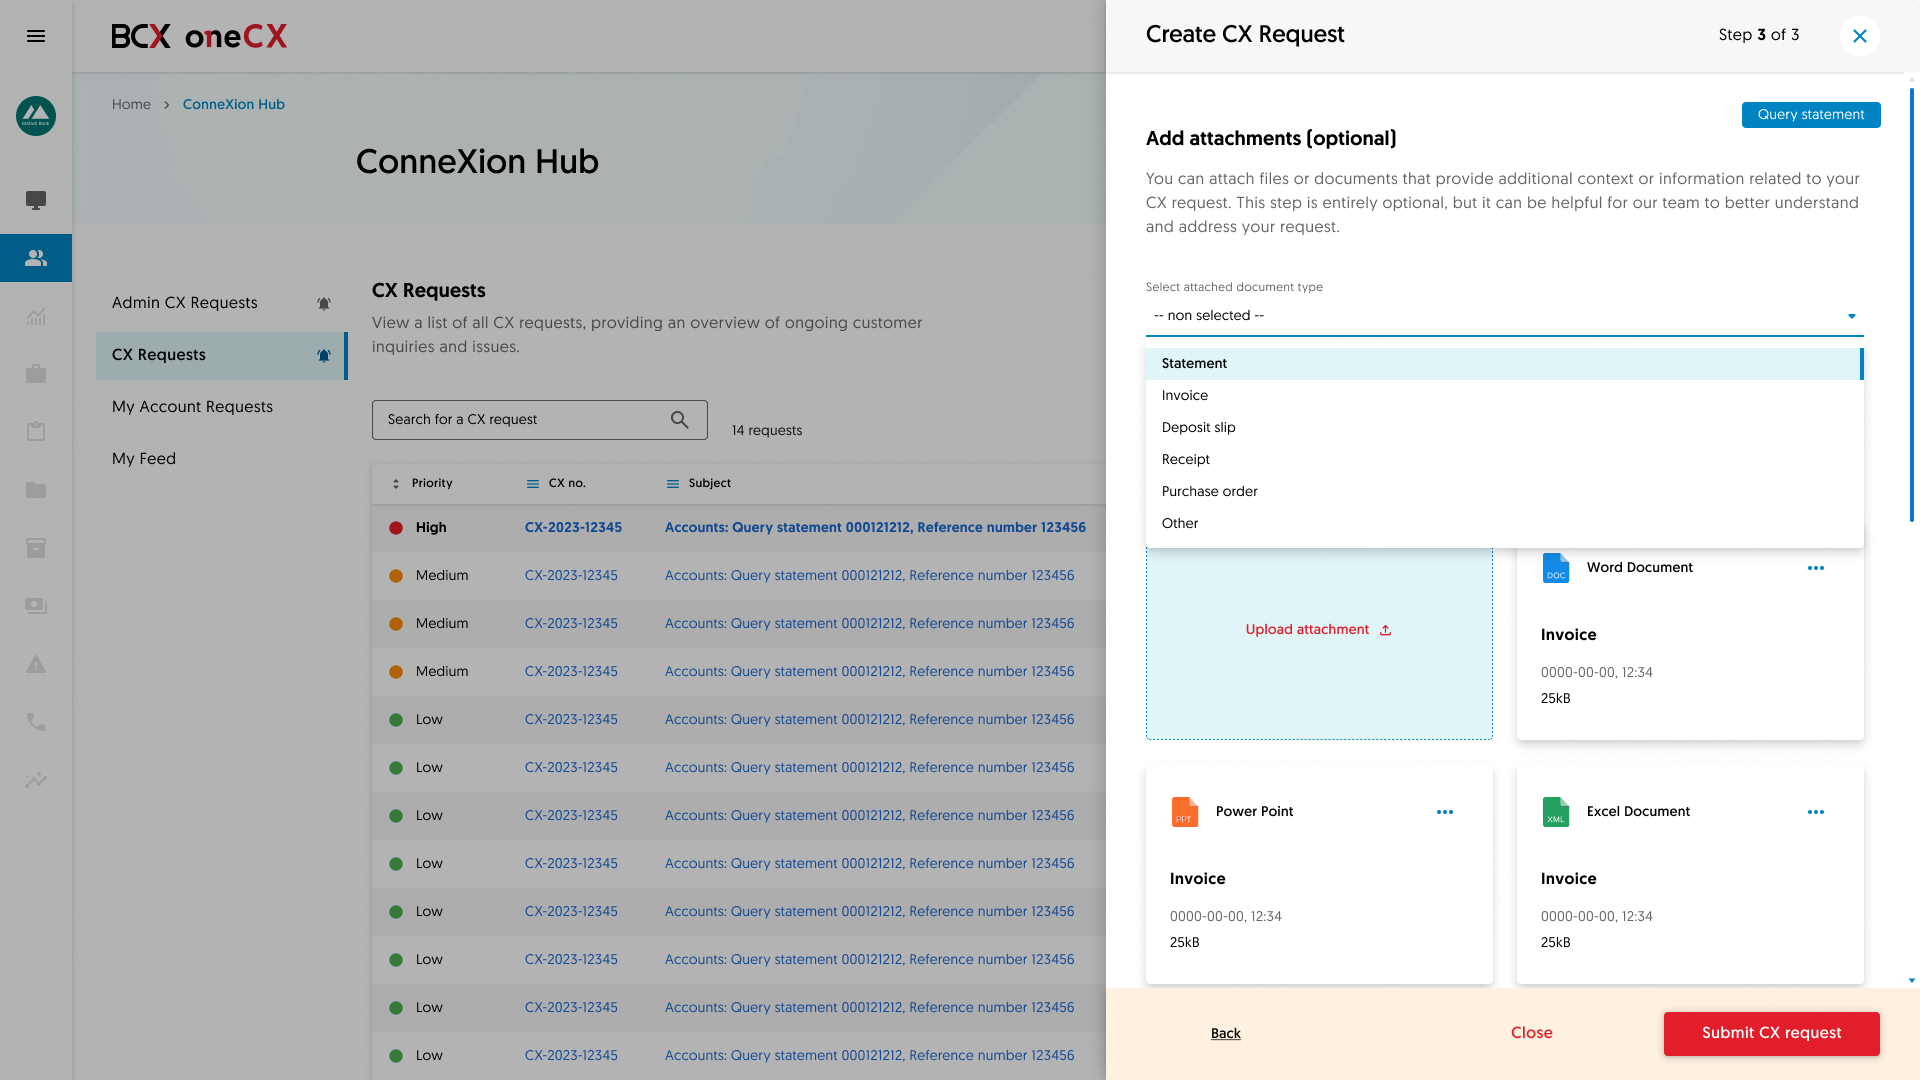Open the attached document type dropdown
Screen dimensions: 1920x1080
point(1504,315)
